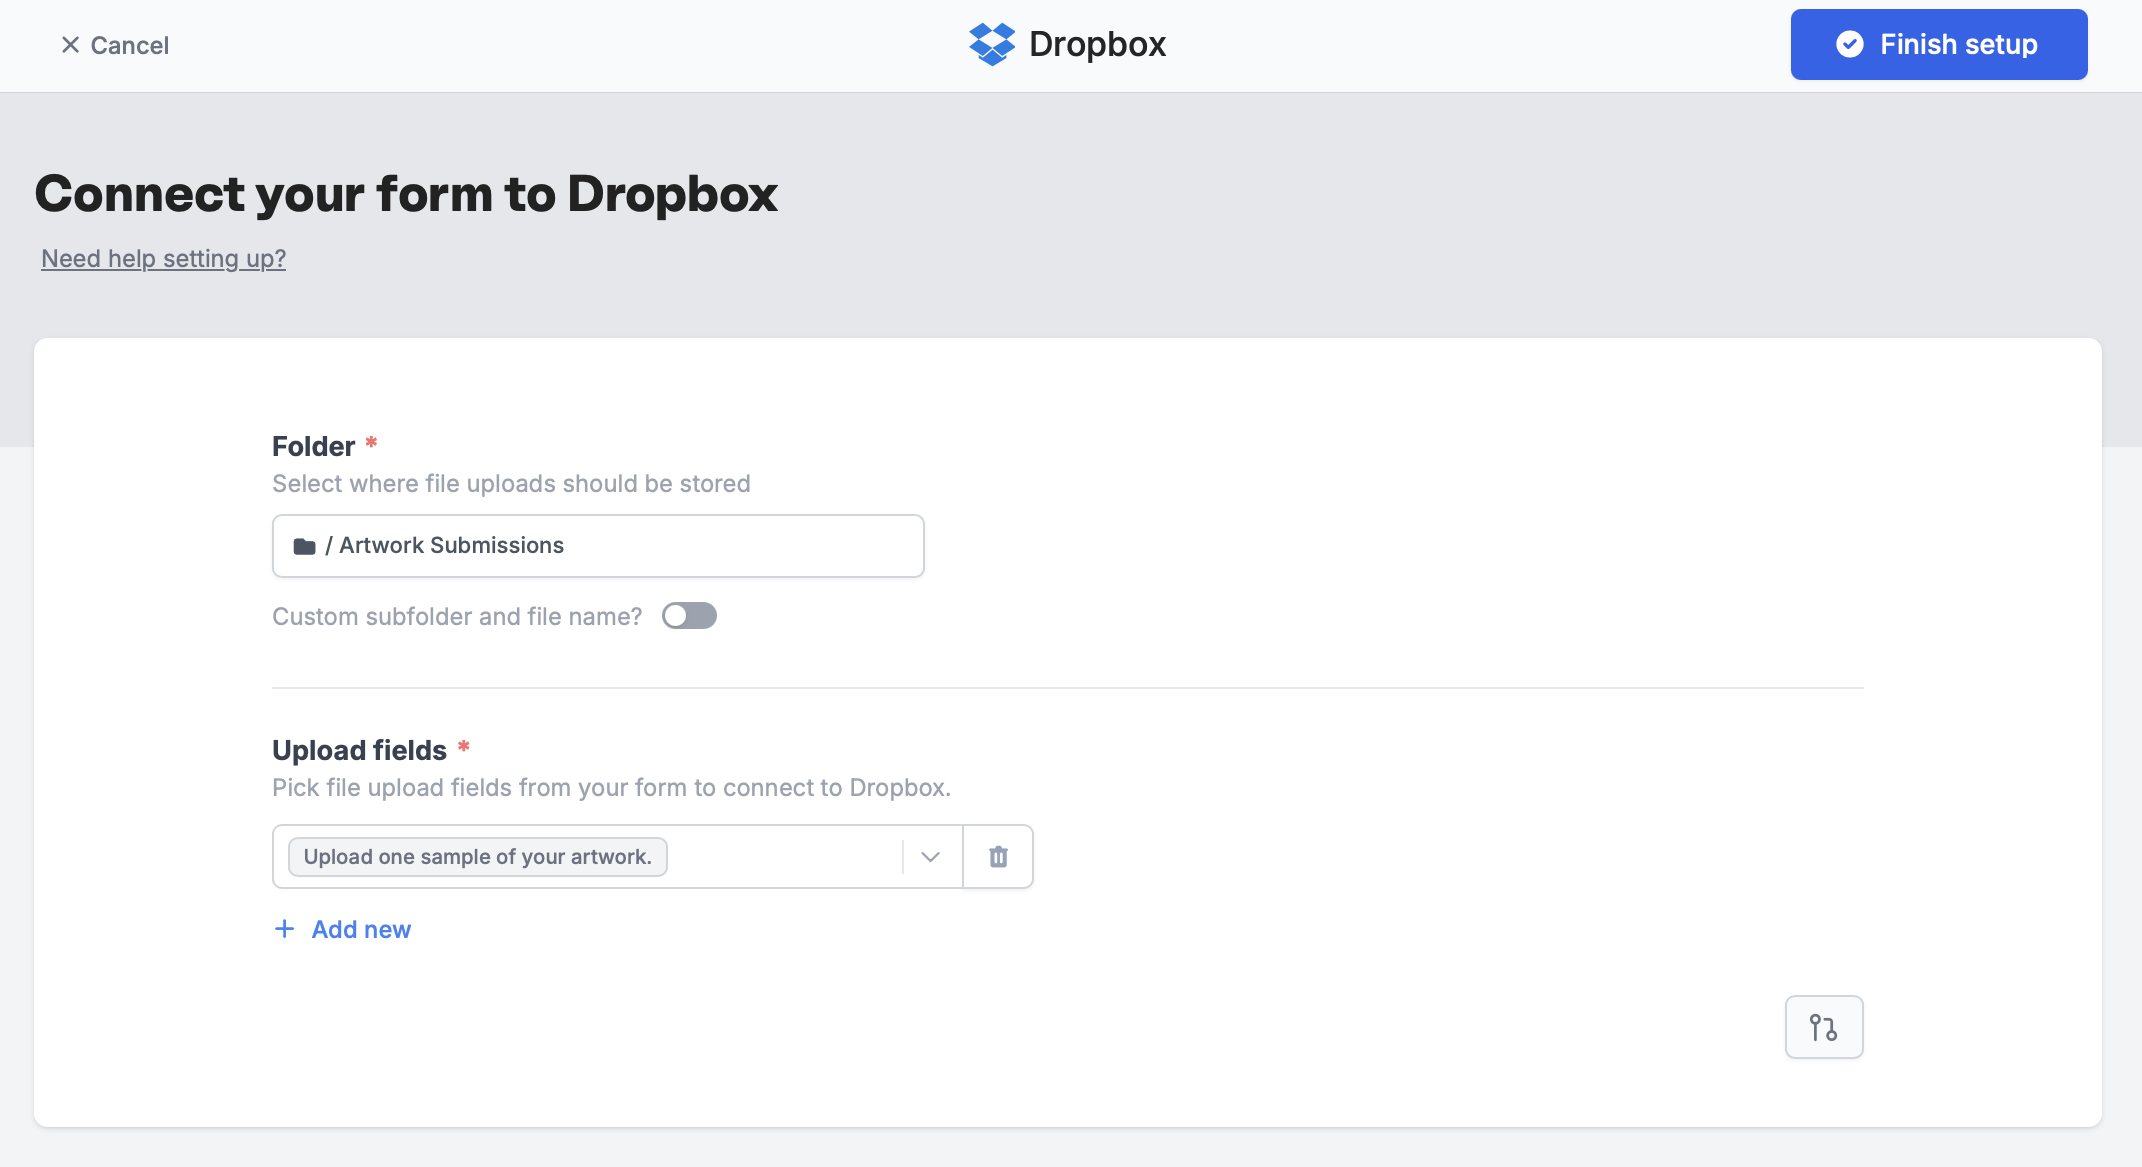This screenshot has height=1167, width=2142.
Task: Remove the upload field using the trash icon
Action: click(x=997, y=856)
